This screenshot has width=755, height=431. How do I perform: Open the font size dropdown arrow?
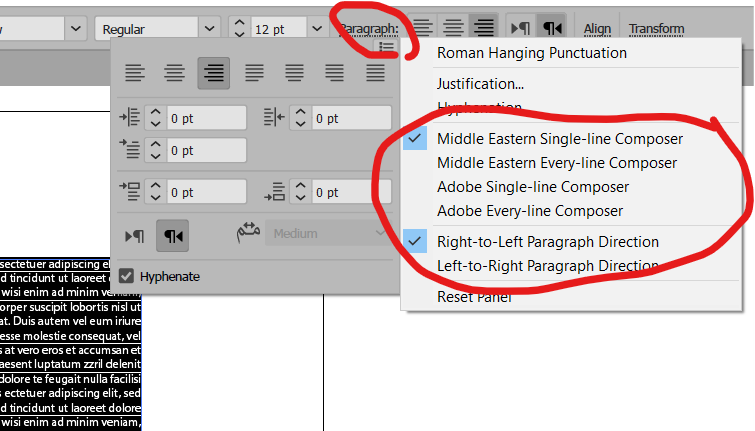[x=317, y=29]
